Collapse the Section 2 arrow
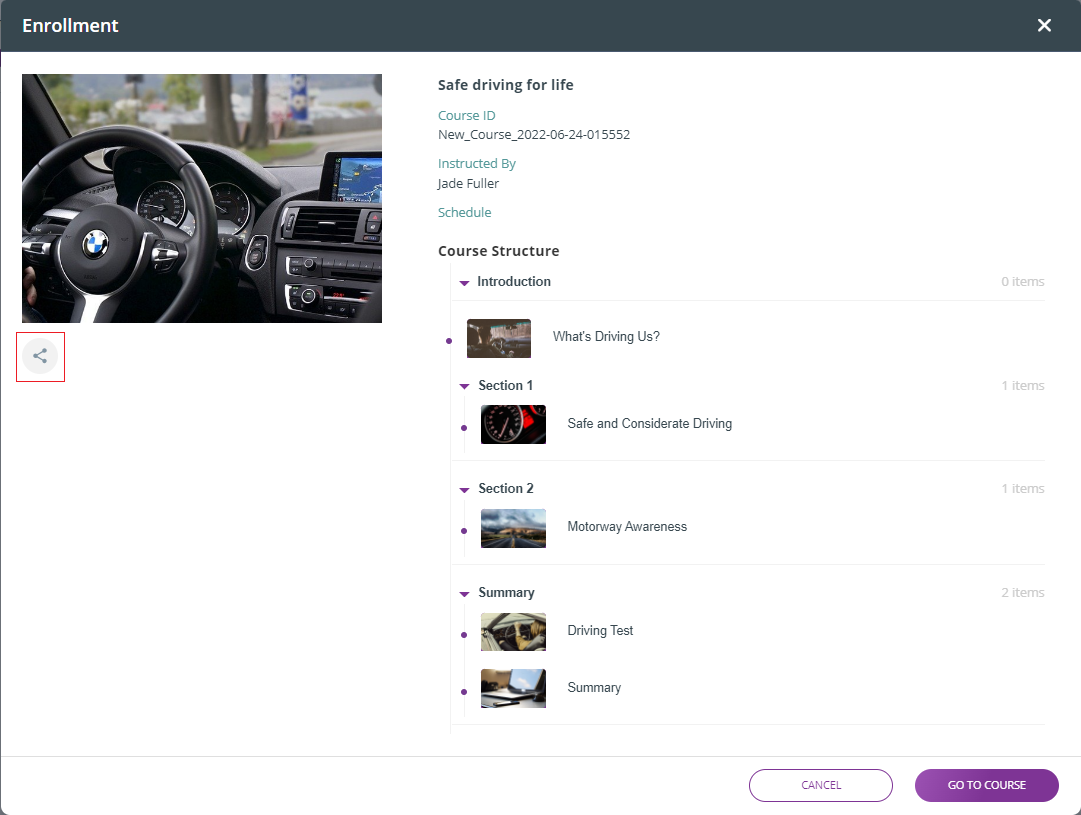The width and height of the screenshot is (1081, 815). (x=464, y=490)
